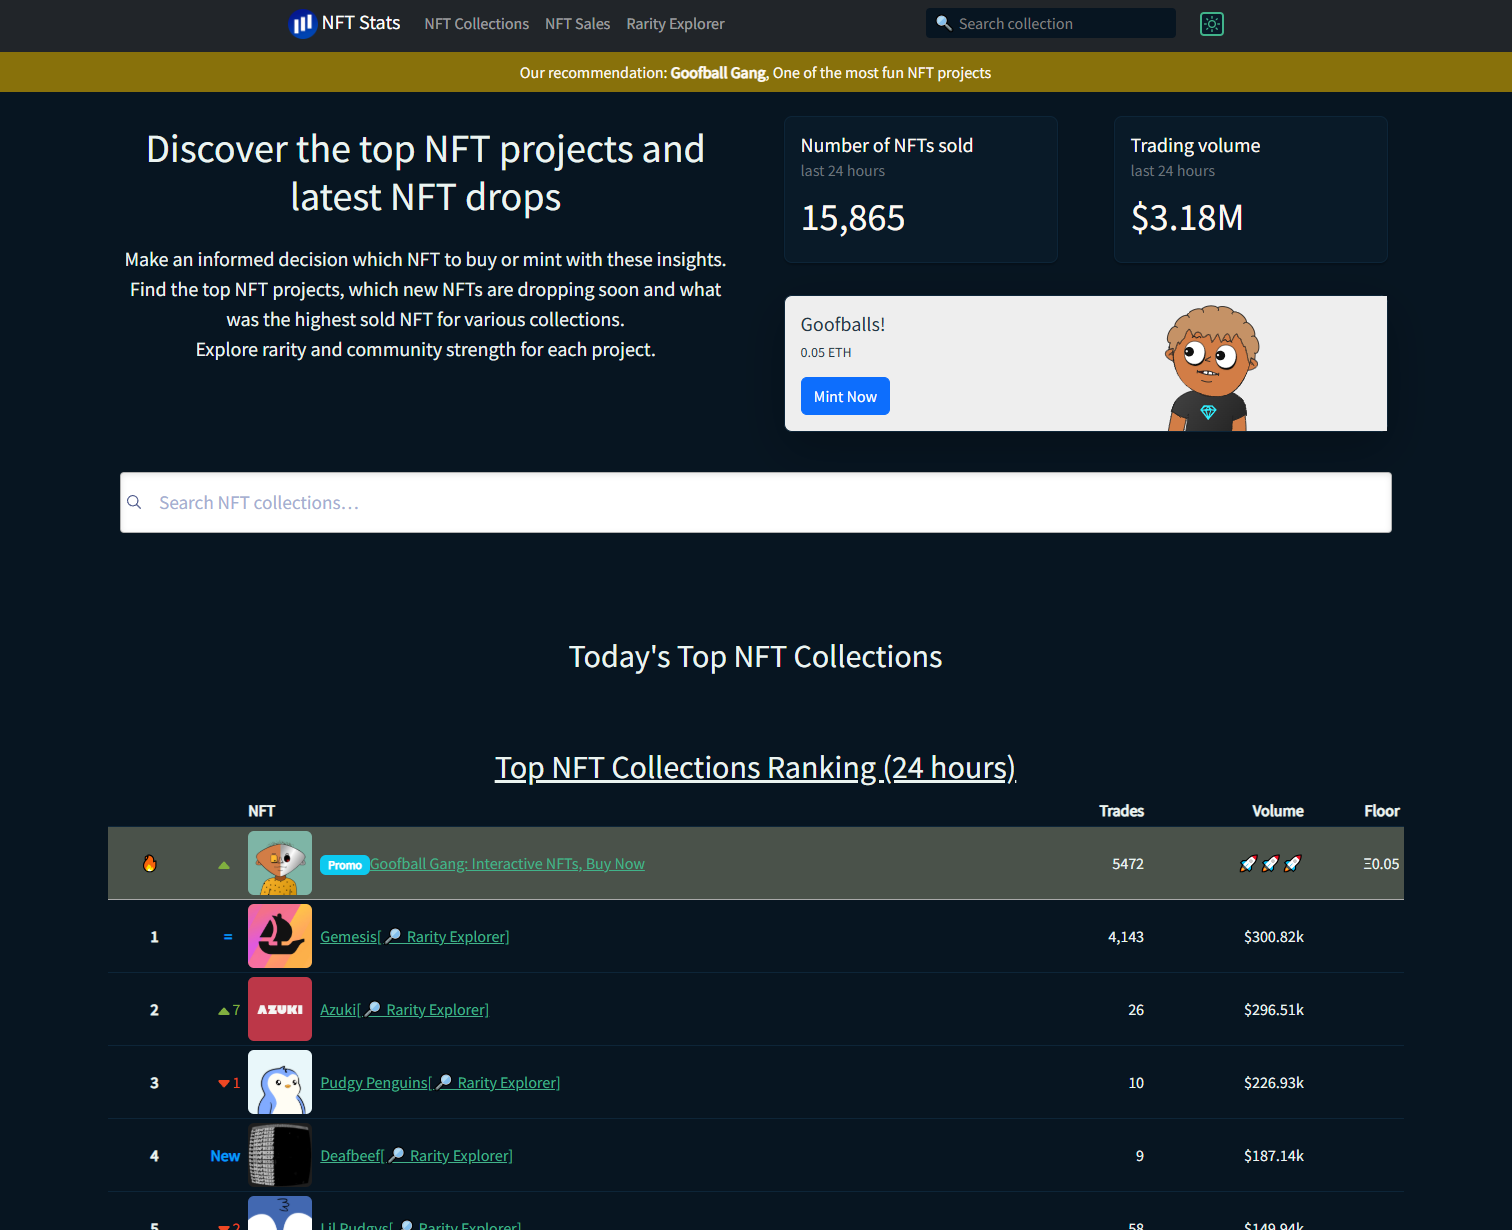
Task: Open Rarity Explorer link for Deafbeef
Action: (x=450, y=1156)
